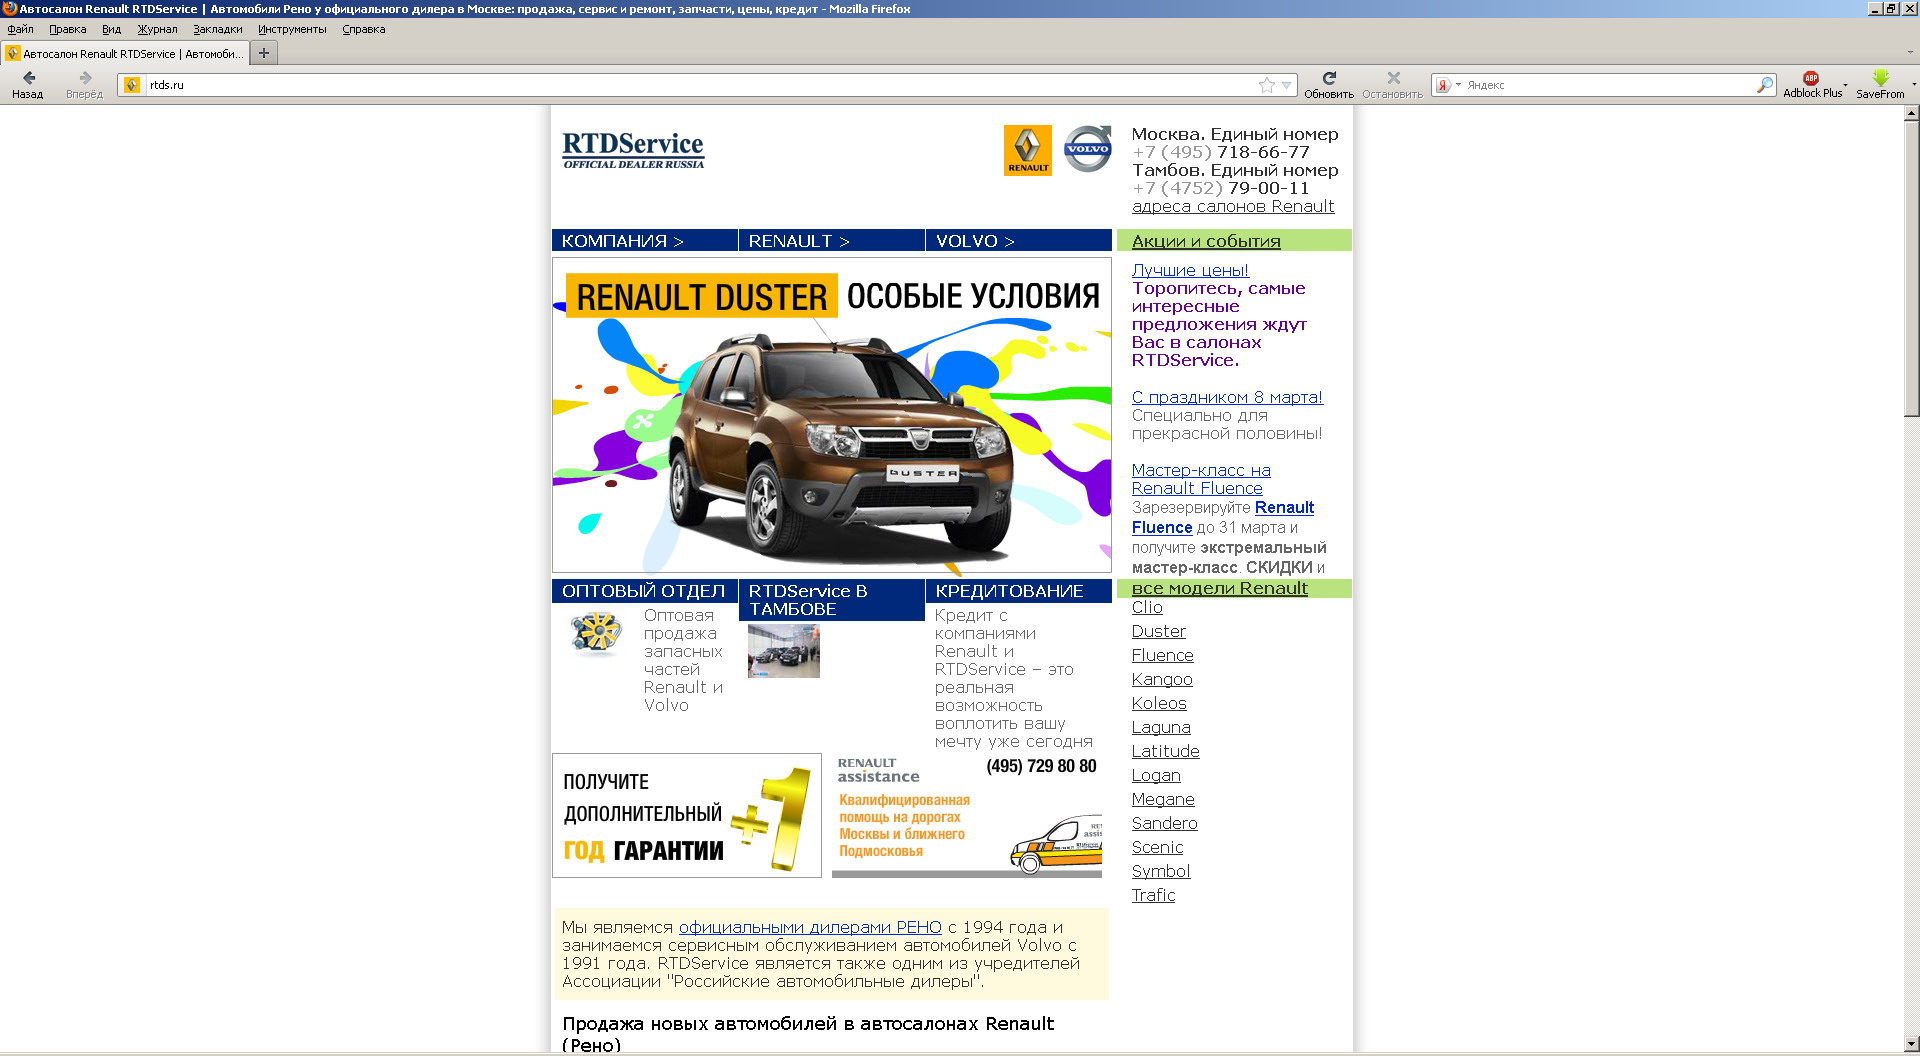The width and height of the screenshot is (1920, 1056).
Task: Open the Журнал menu
Action: click(x=157, y=29)
